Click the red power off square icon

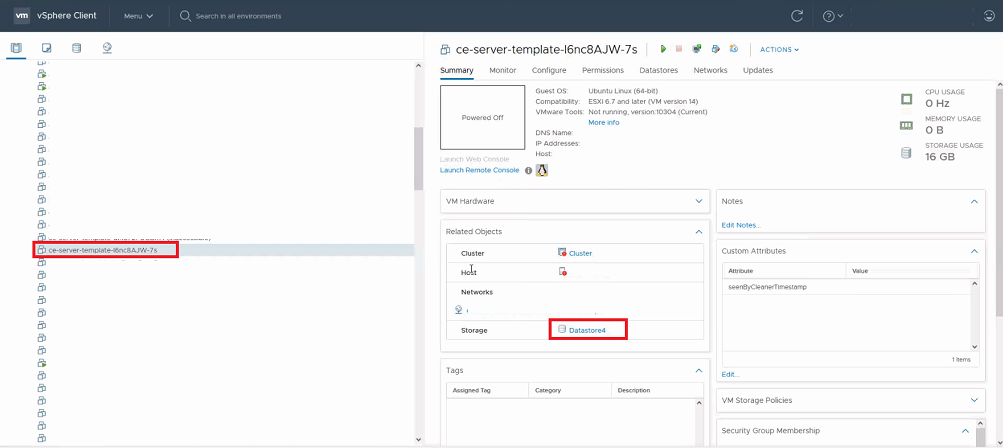(x=679, y=49)
